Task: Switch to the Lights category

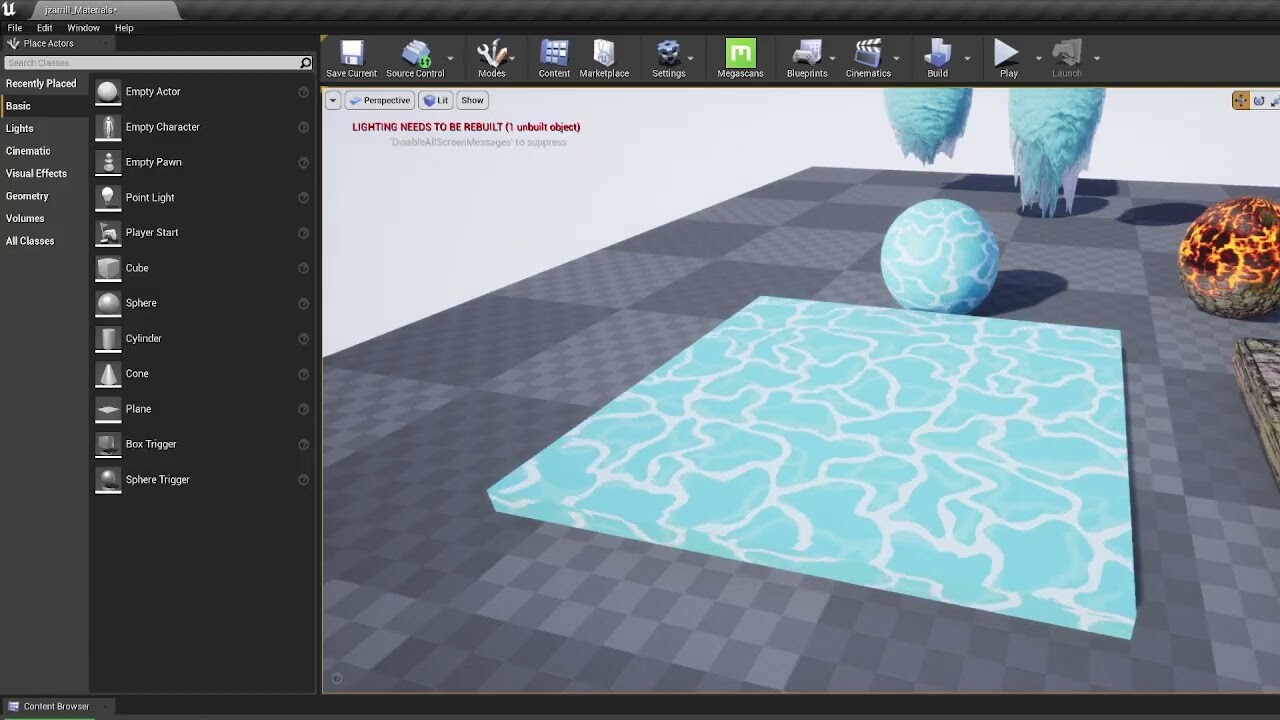Action: tap(19, 128)
